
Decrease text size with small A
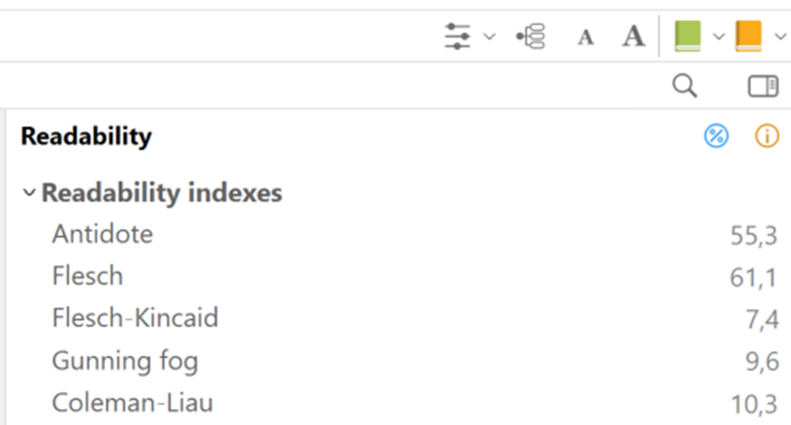coord(586,38)
